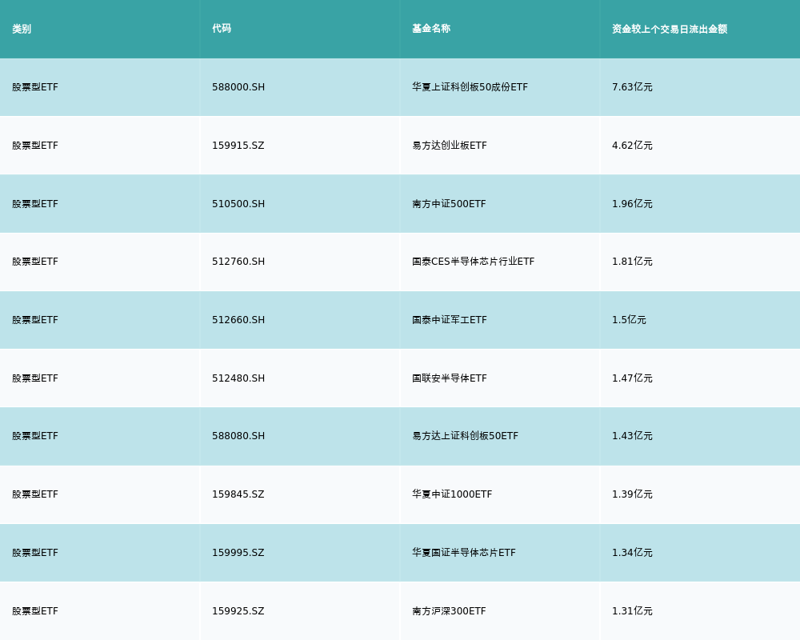The width and height of the screenshot is (800, 640).
Task: Click 股票型ETF in the 588000.SH row
Action: pyautogui.click(x=35, y=87)
